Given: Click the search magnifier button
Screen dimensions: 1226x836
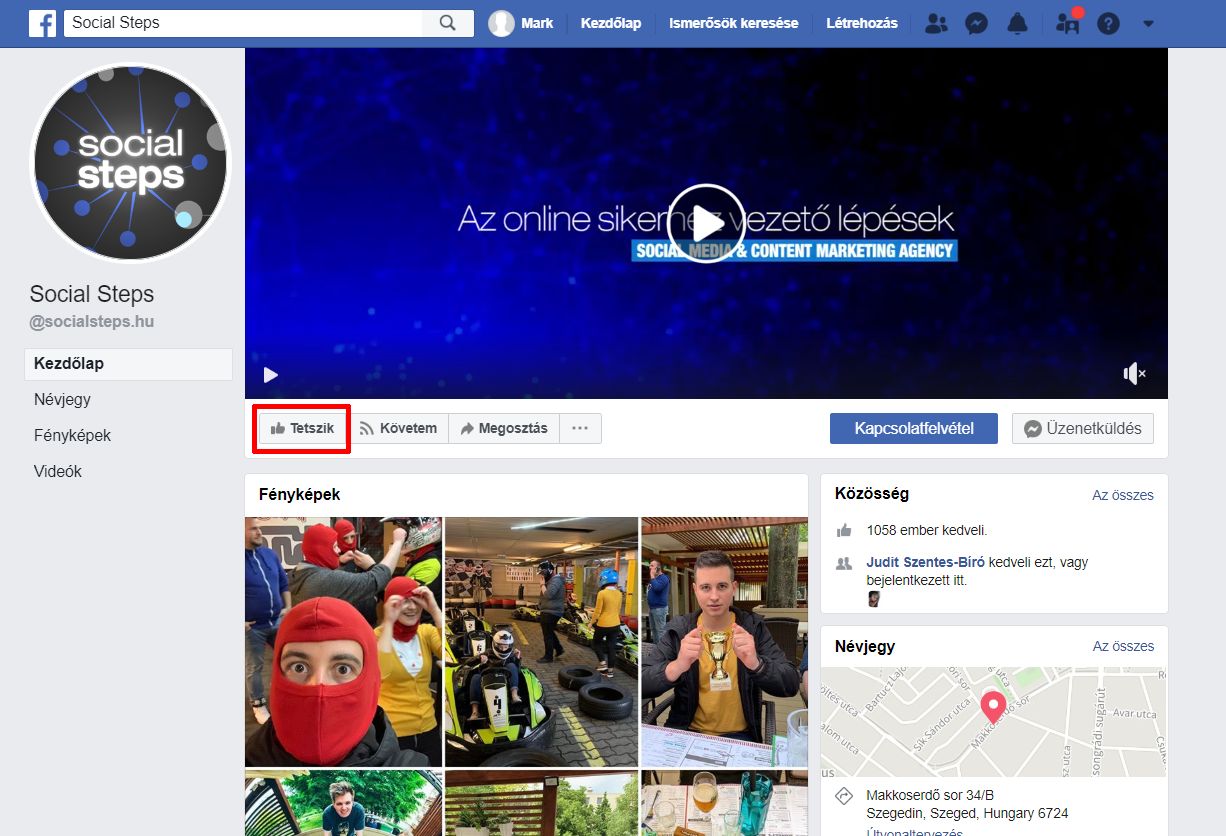Looking at the screenshot, I should [x=448, y=23].
